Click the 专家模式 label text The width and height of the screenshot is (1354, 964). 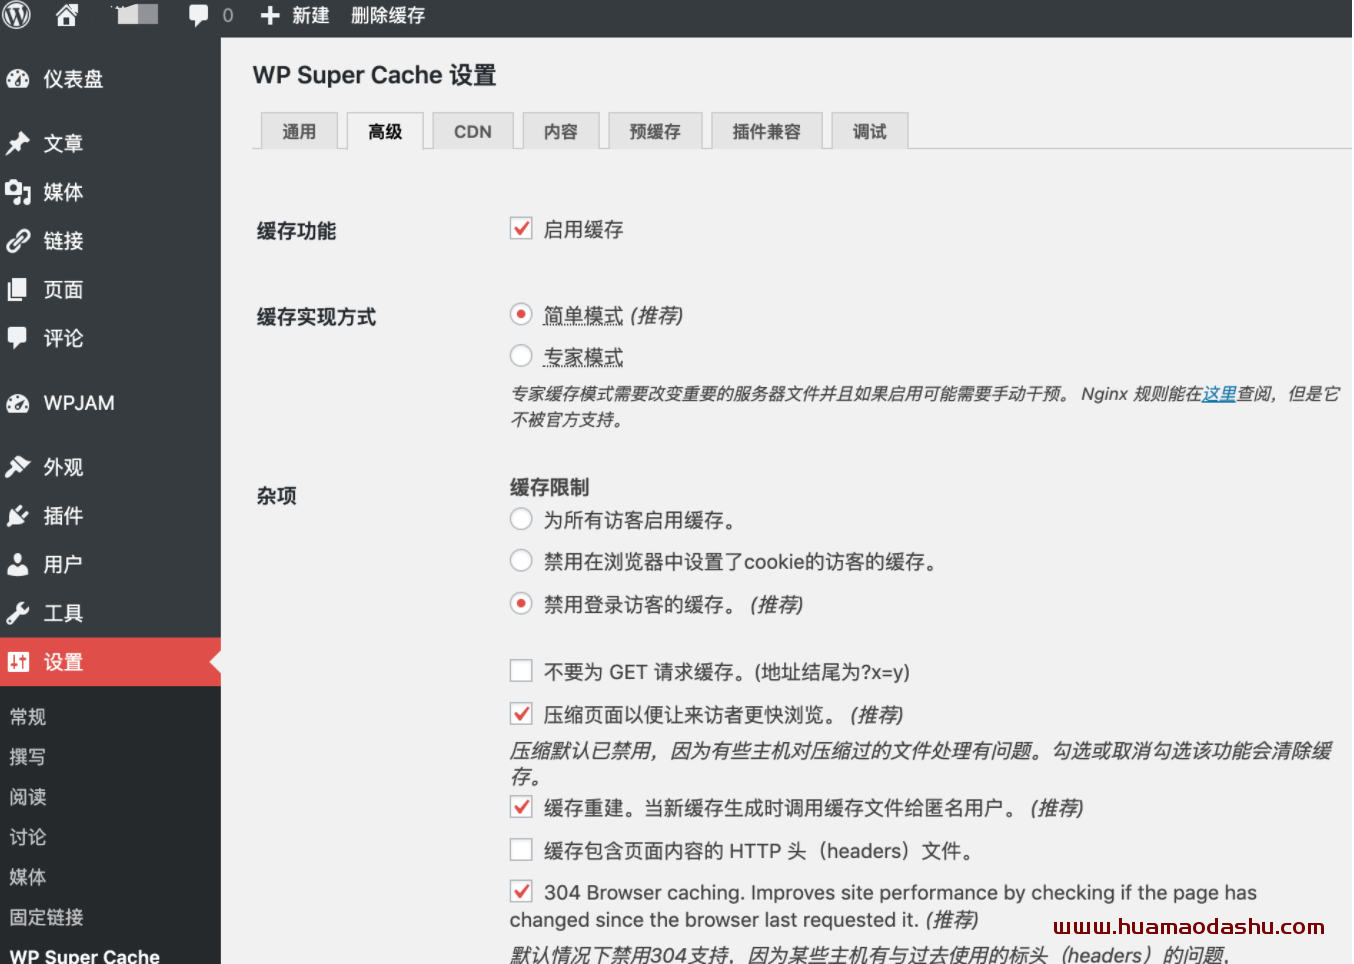pos(583,357)
